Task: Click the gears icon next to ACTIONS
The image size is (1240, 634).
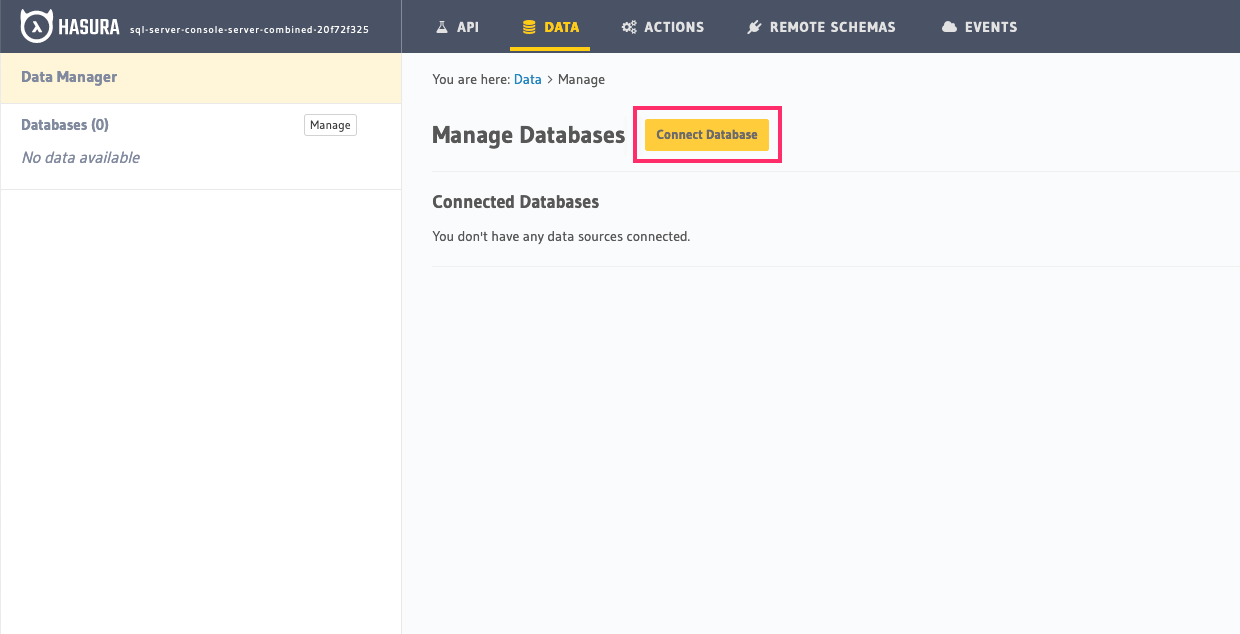Action: (628, 27)
